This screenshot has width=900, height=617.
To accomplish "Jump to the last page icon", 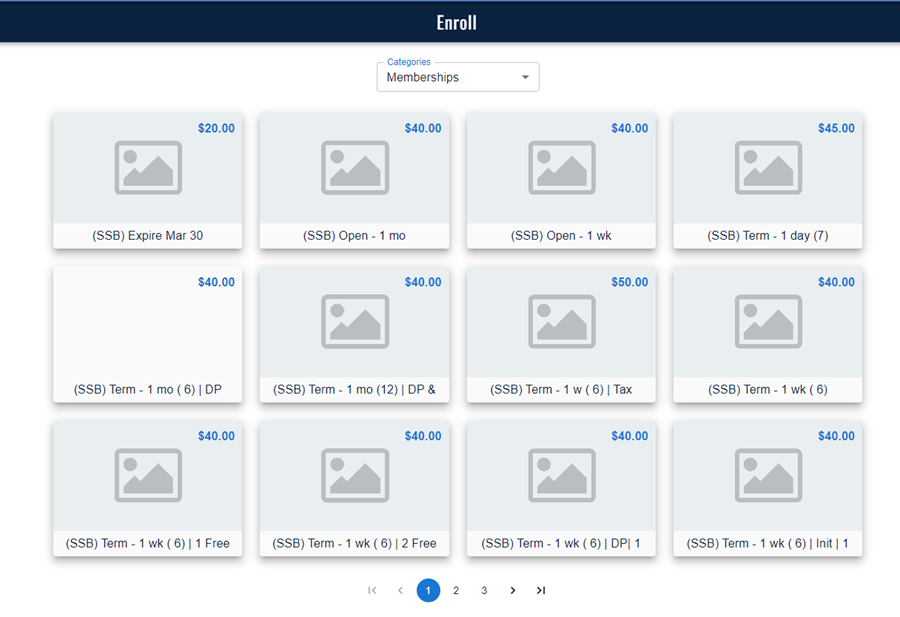I will coord(541,590).
